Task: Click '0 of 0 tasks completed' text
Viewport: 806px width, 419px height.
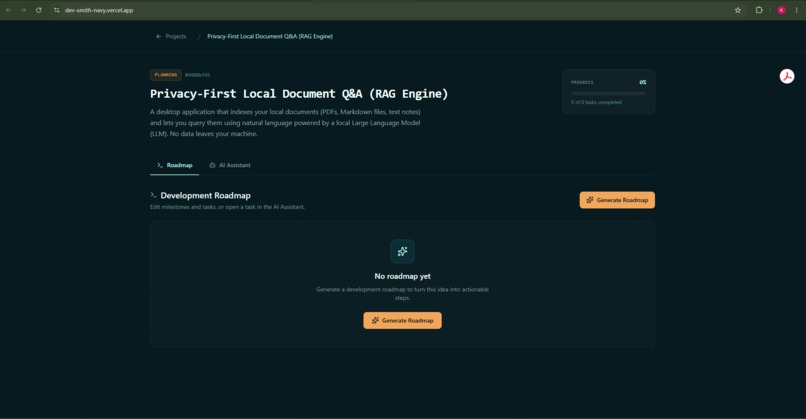Action: coord(596,102)
